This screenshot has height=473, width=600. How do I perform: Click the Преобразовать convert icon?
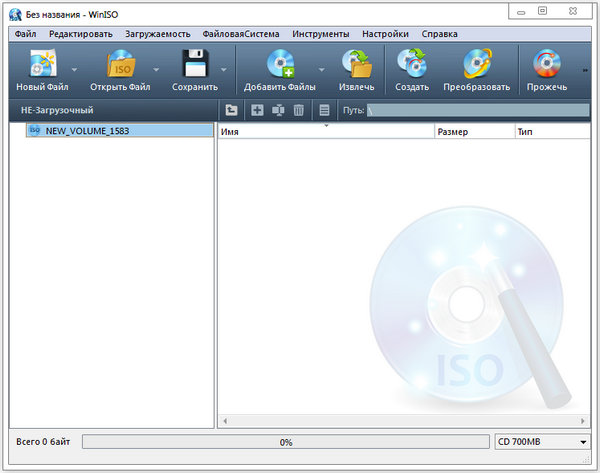(476, 64)
